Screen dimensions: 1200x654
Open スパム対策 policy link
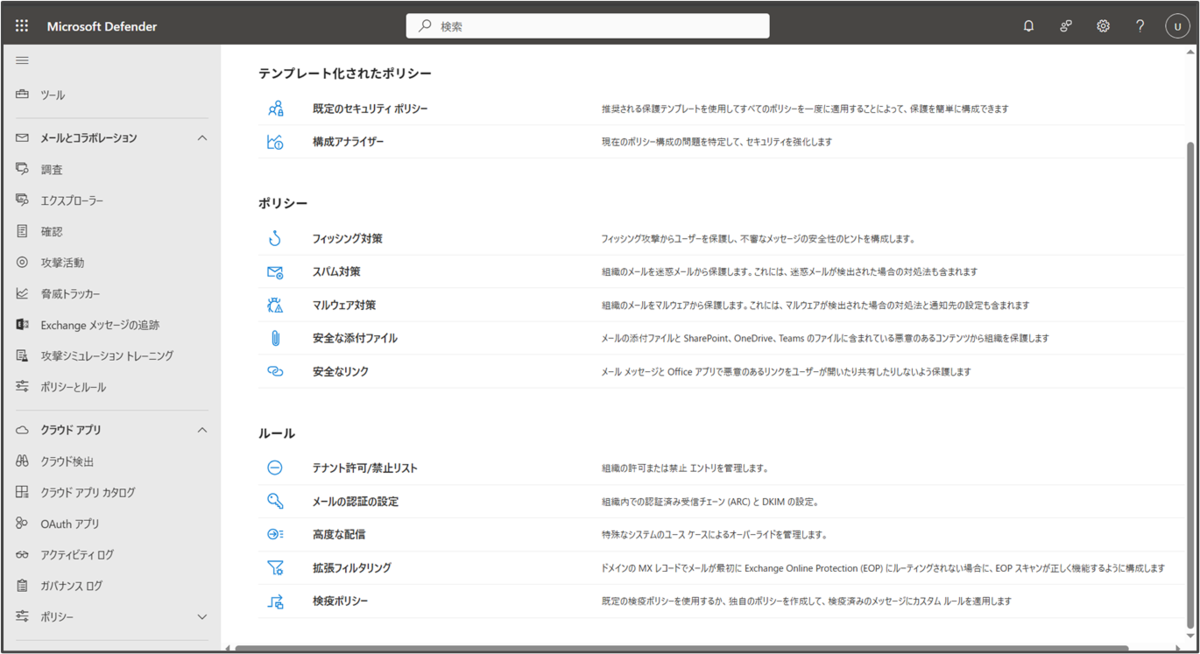pyautogui.click(x=336, y=272)
